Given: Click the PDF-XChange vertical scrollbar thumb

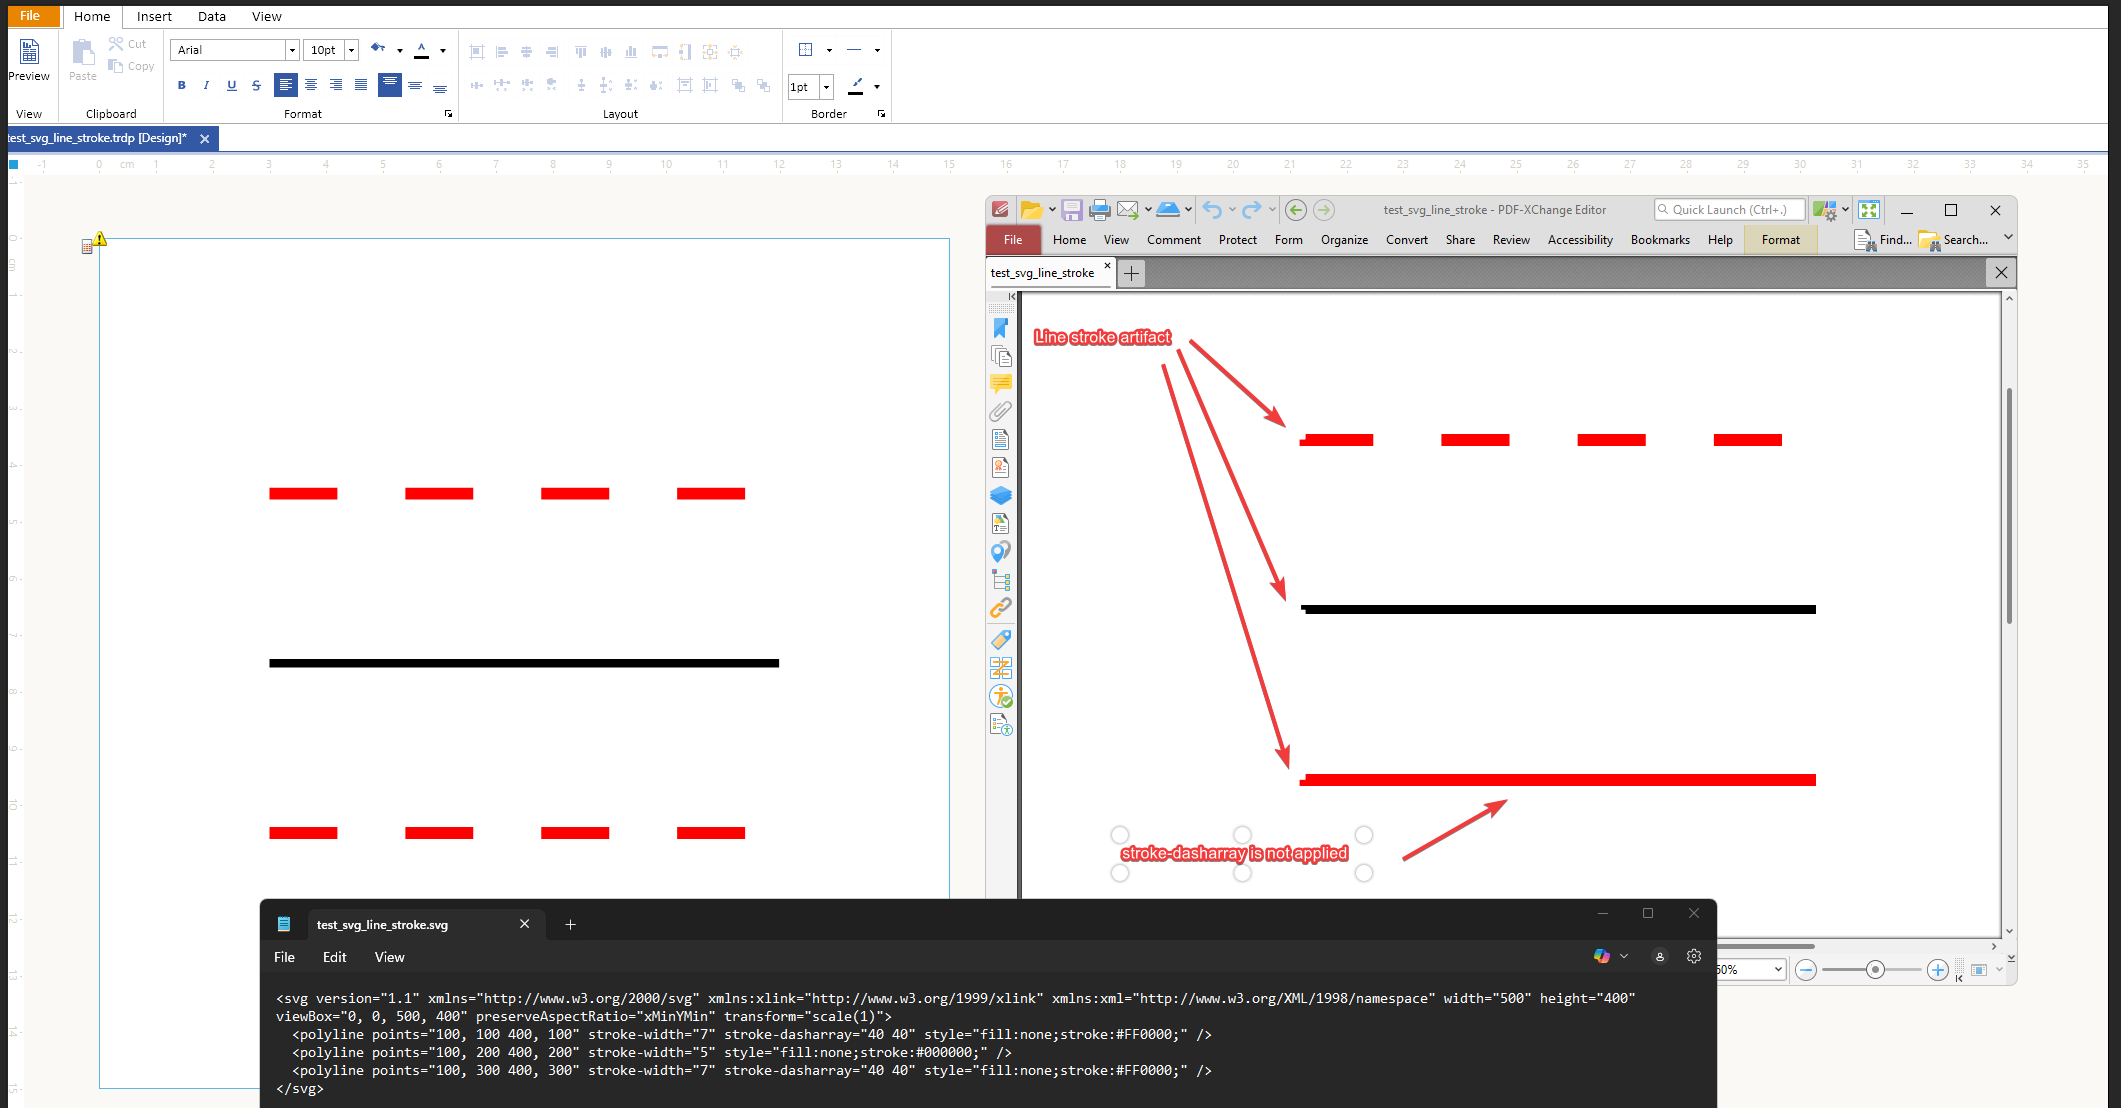Looking at the screenshot, I should tap(2009, 506).
